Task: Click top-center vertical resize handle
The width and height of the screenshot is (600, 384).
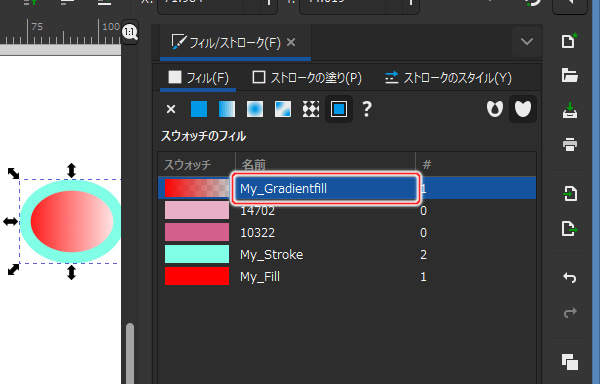Action: [71, 171]
